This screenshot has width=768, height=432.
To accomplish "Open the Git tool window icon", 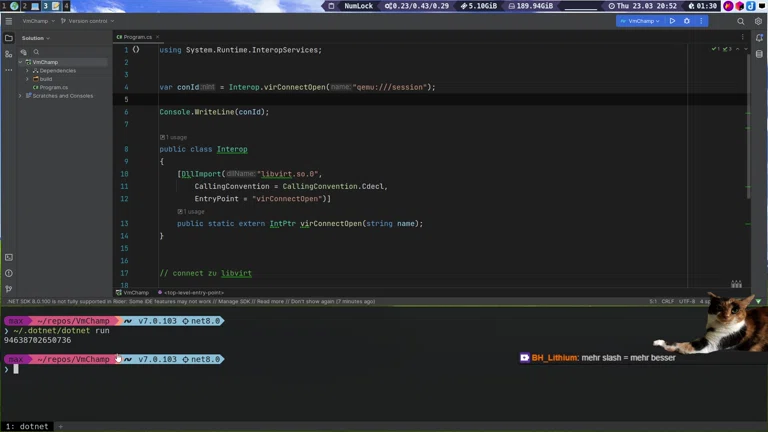I will [x=9, y=289].
